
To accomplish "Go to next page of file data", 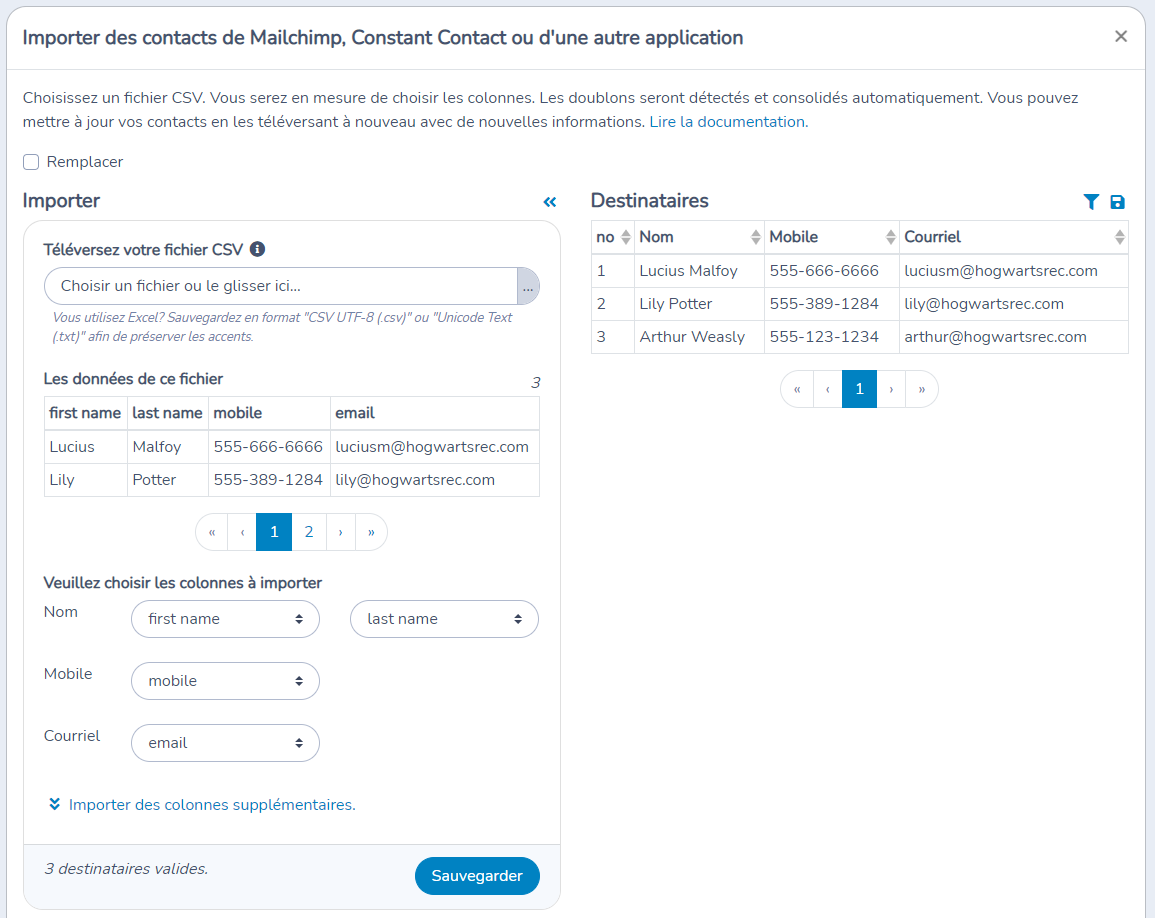I will (340, 532).
